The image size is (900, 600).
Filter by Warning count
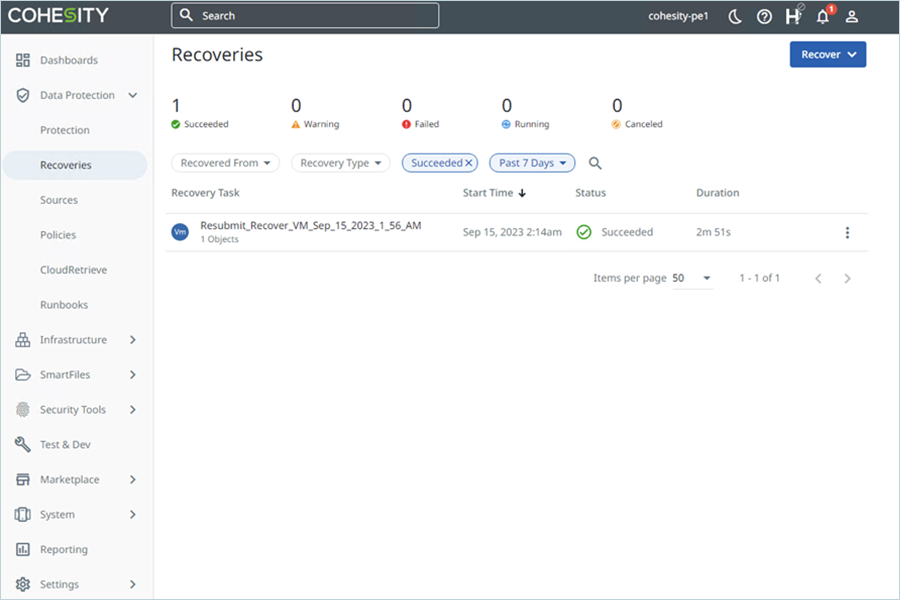coord(315,113)
